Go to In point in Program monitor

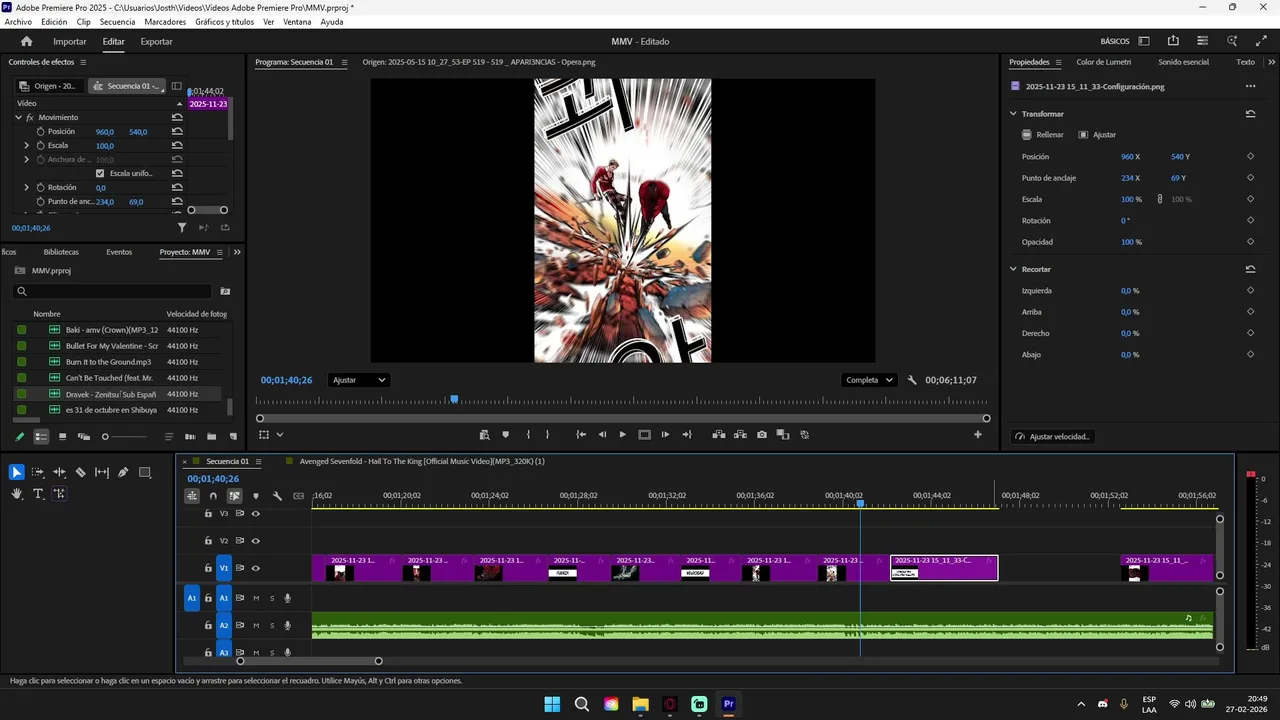coord(581,435)
